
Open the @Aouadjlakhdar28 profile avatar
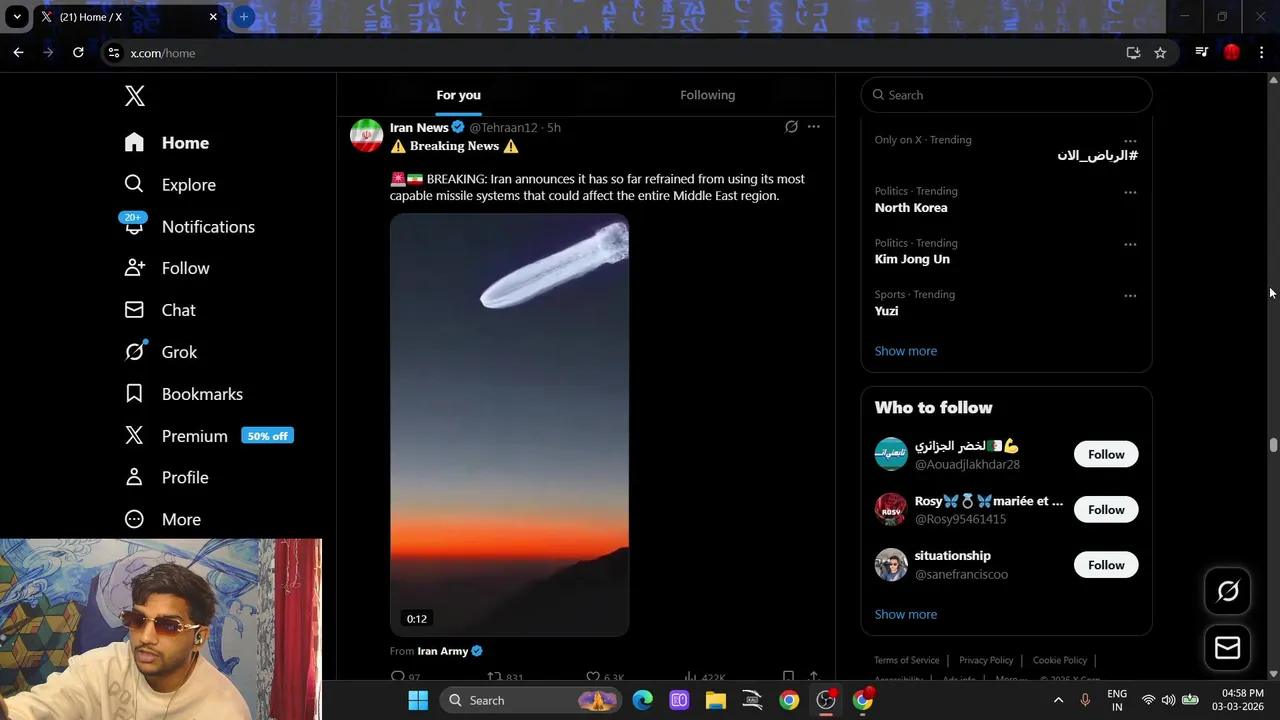[891, 454]
